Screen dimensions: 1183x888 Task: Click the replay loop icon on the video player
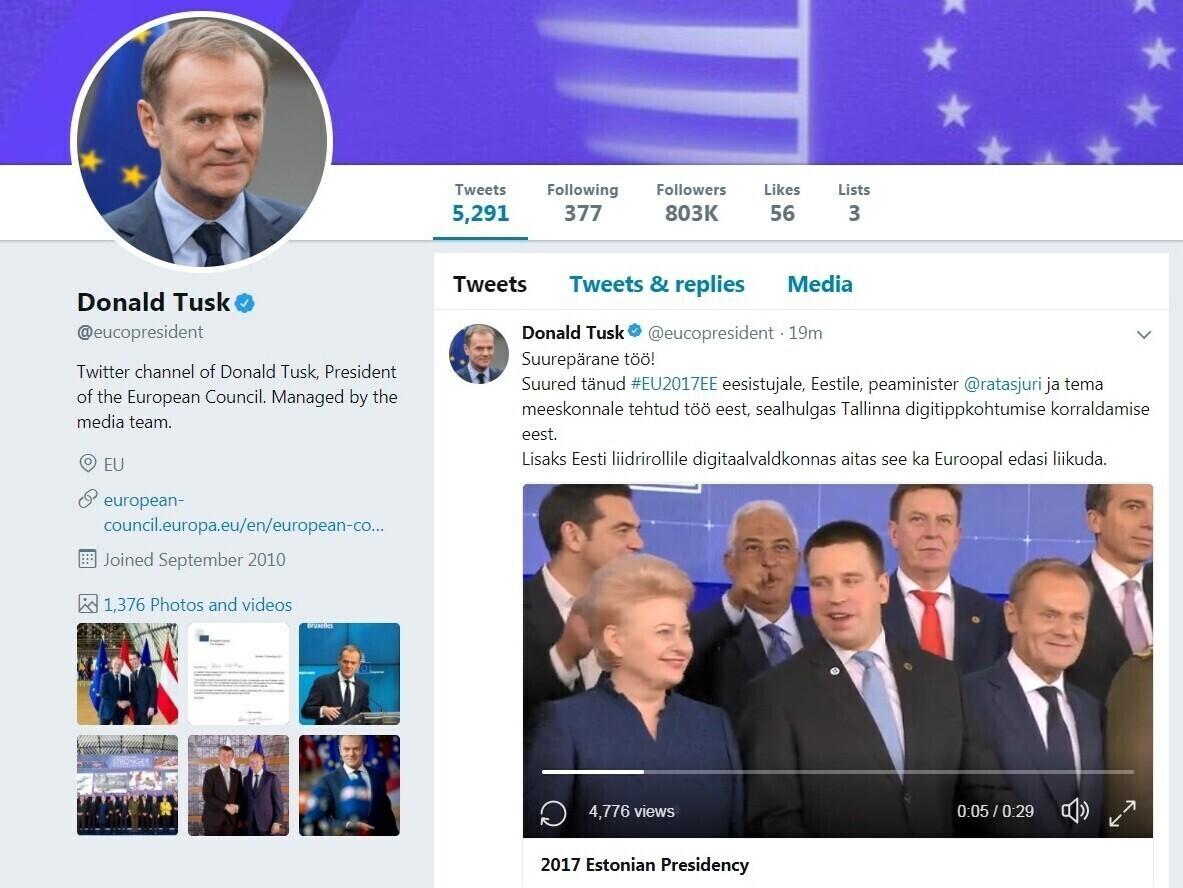pos(552,811)
